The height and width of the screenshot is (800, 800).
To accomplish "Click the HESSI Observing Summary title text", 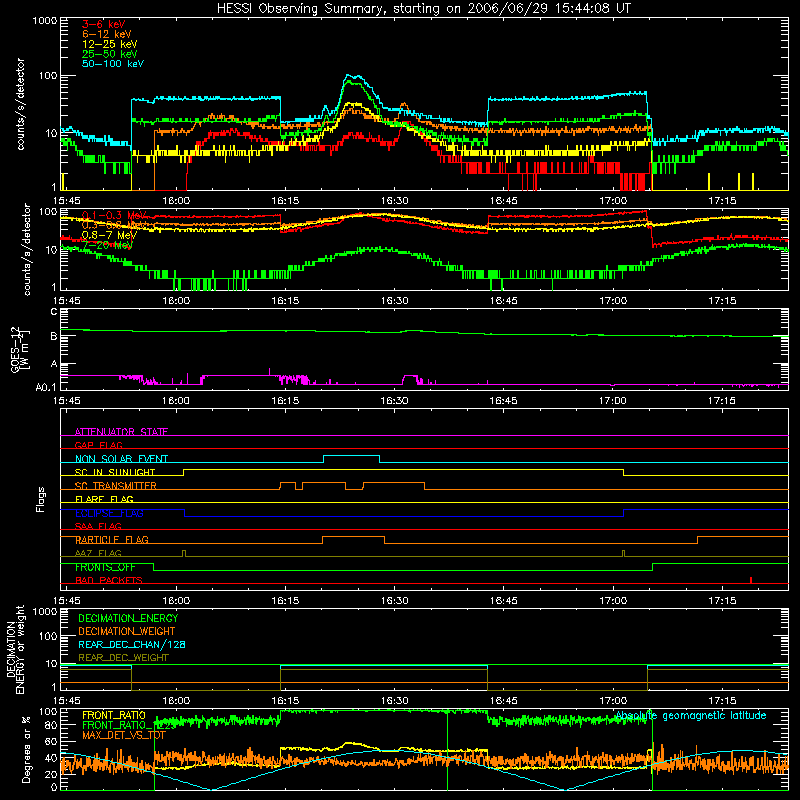I will pyautogui.click(x=424, y=9).
